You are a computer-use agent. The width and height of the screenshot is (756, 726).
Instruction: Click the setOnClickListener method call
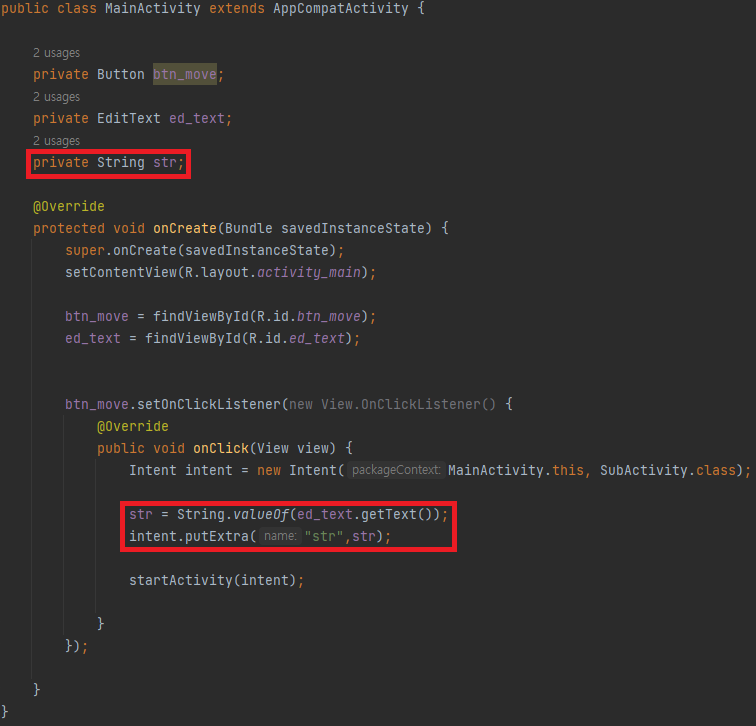point(209,404)
